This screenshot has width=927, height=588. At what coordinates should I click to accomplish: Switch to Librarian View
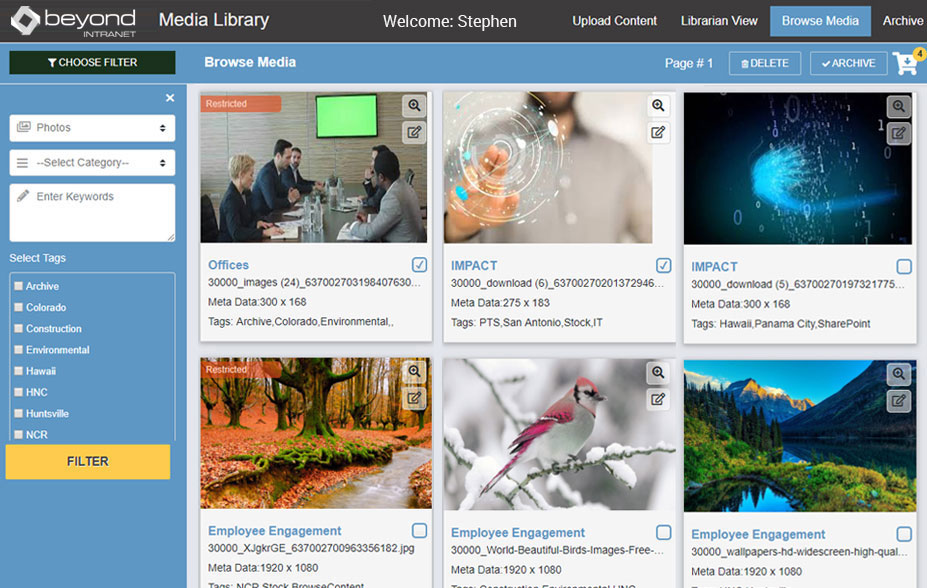[719, 20]
